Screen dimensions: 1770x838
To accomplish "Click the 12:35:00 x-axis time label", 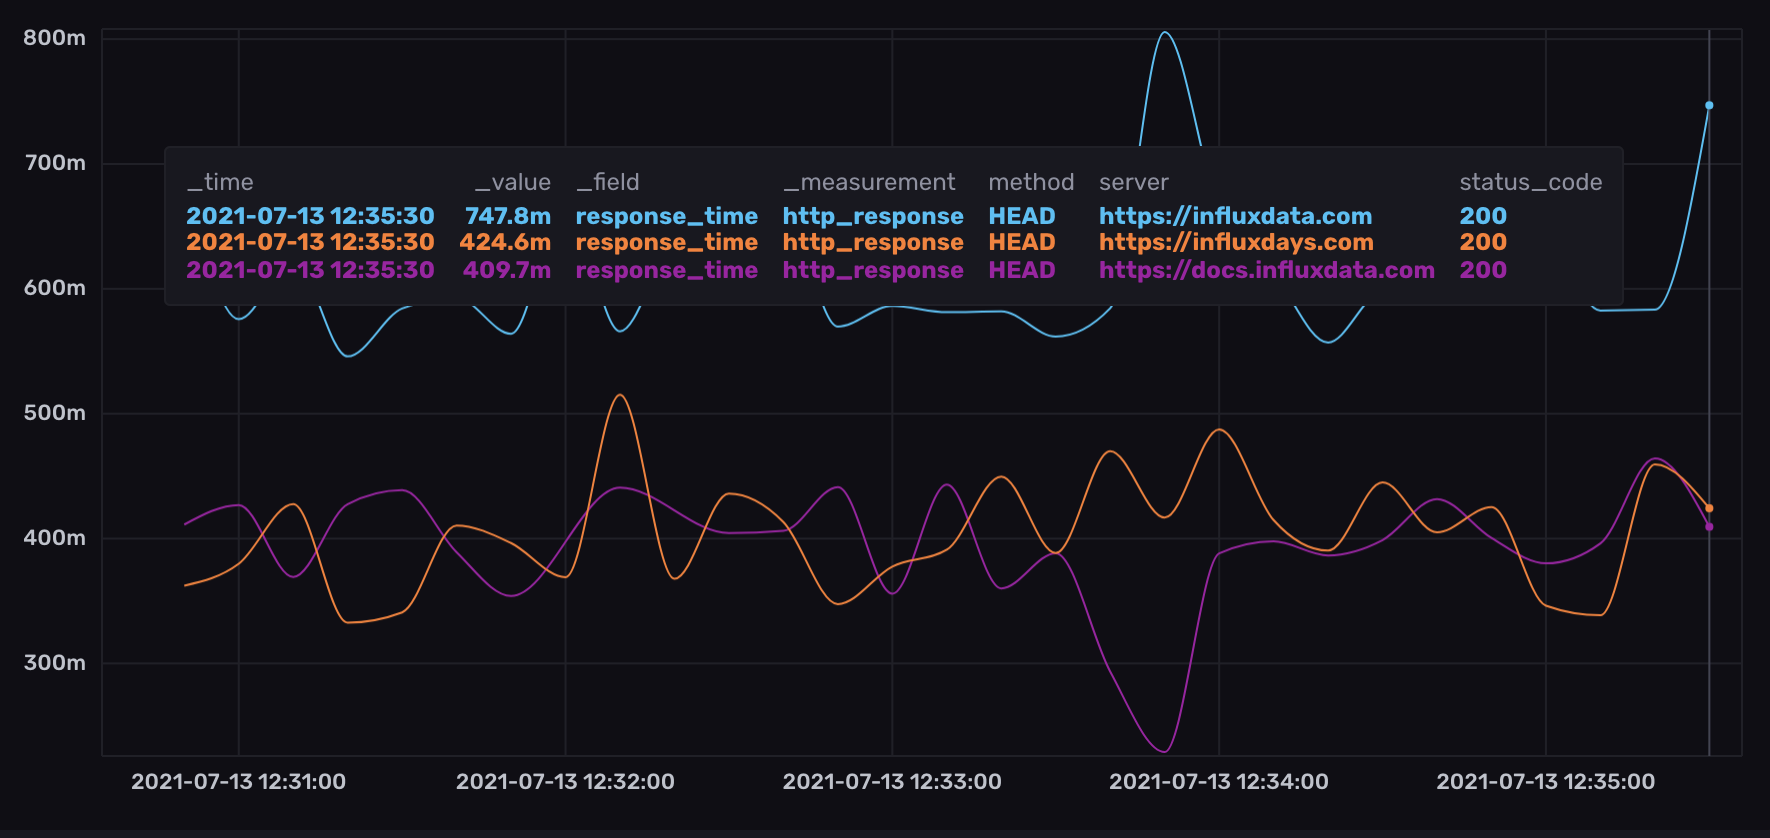I will 1545,782.
